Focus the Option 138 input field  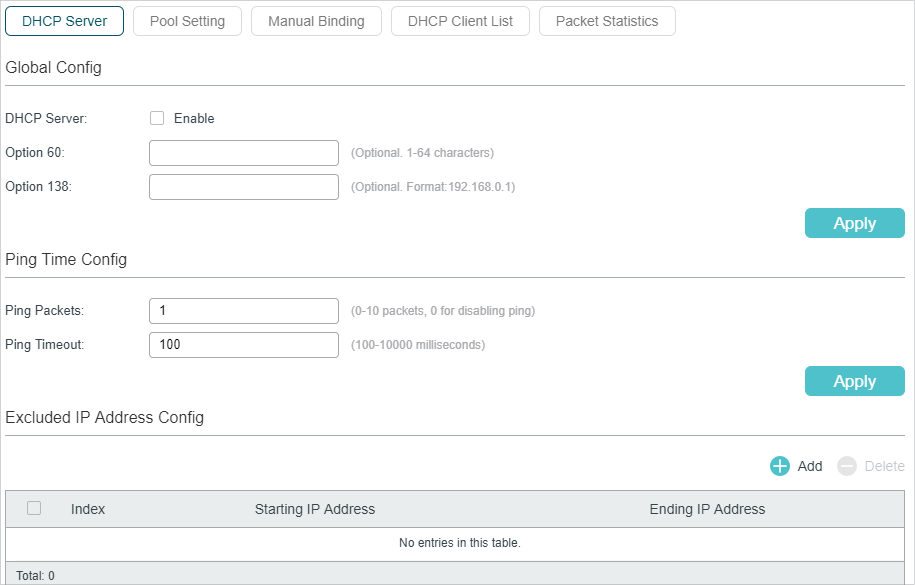(x=244, y=187)
